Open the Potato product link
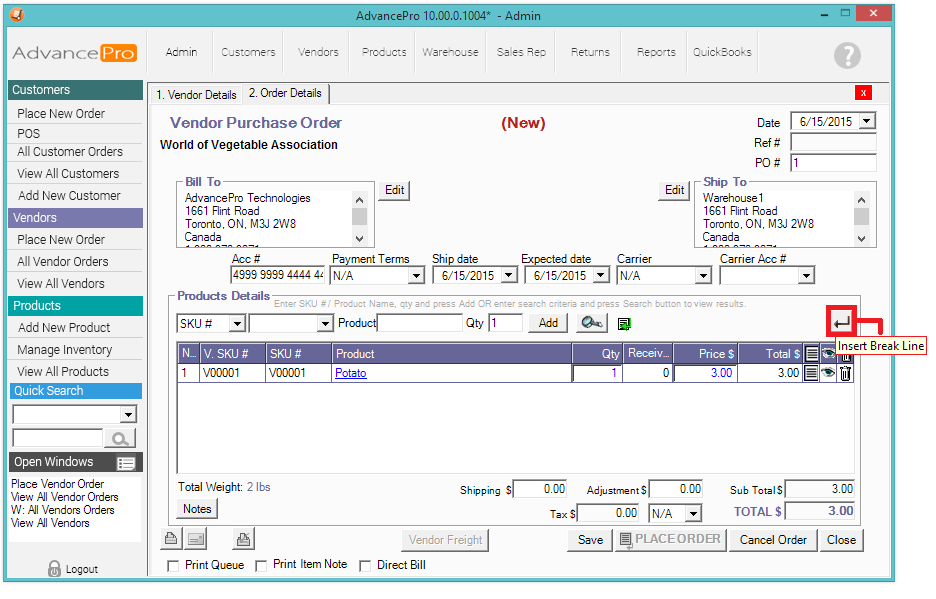This screenshot has height=599, width=936. click(350, 373)
